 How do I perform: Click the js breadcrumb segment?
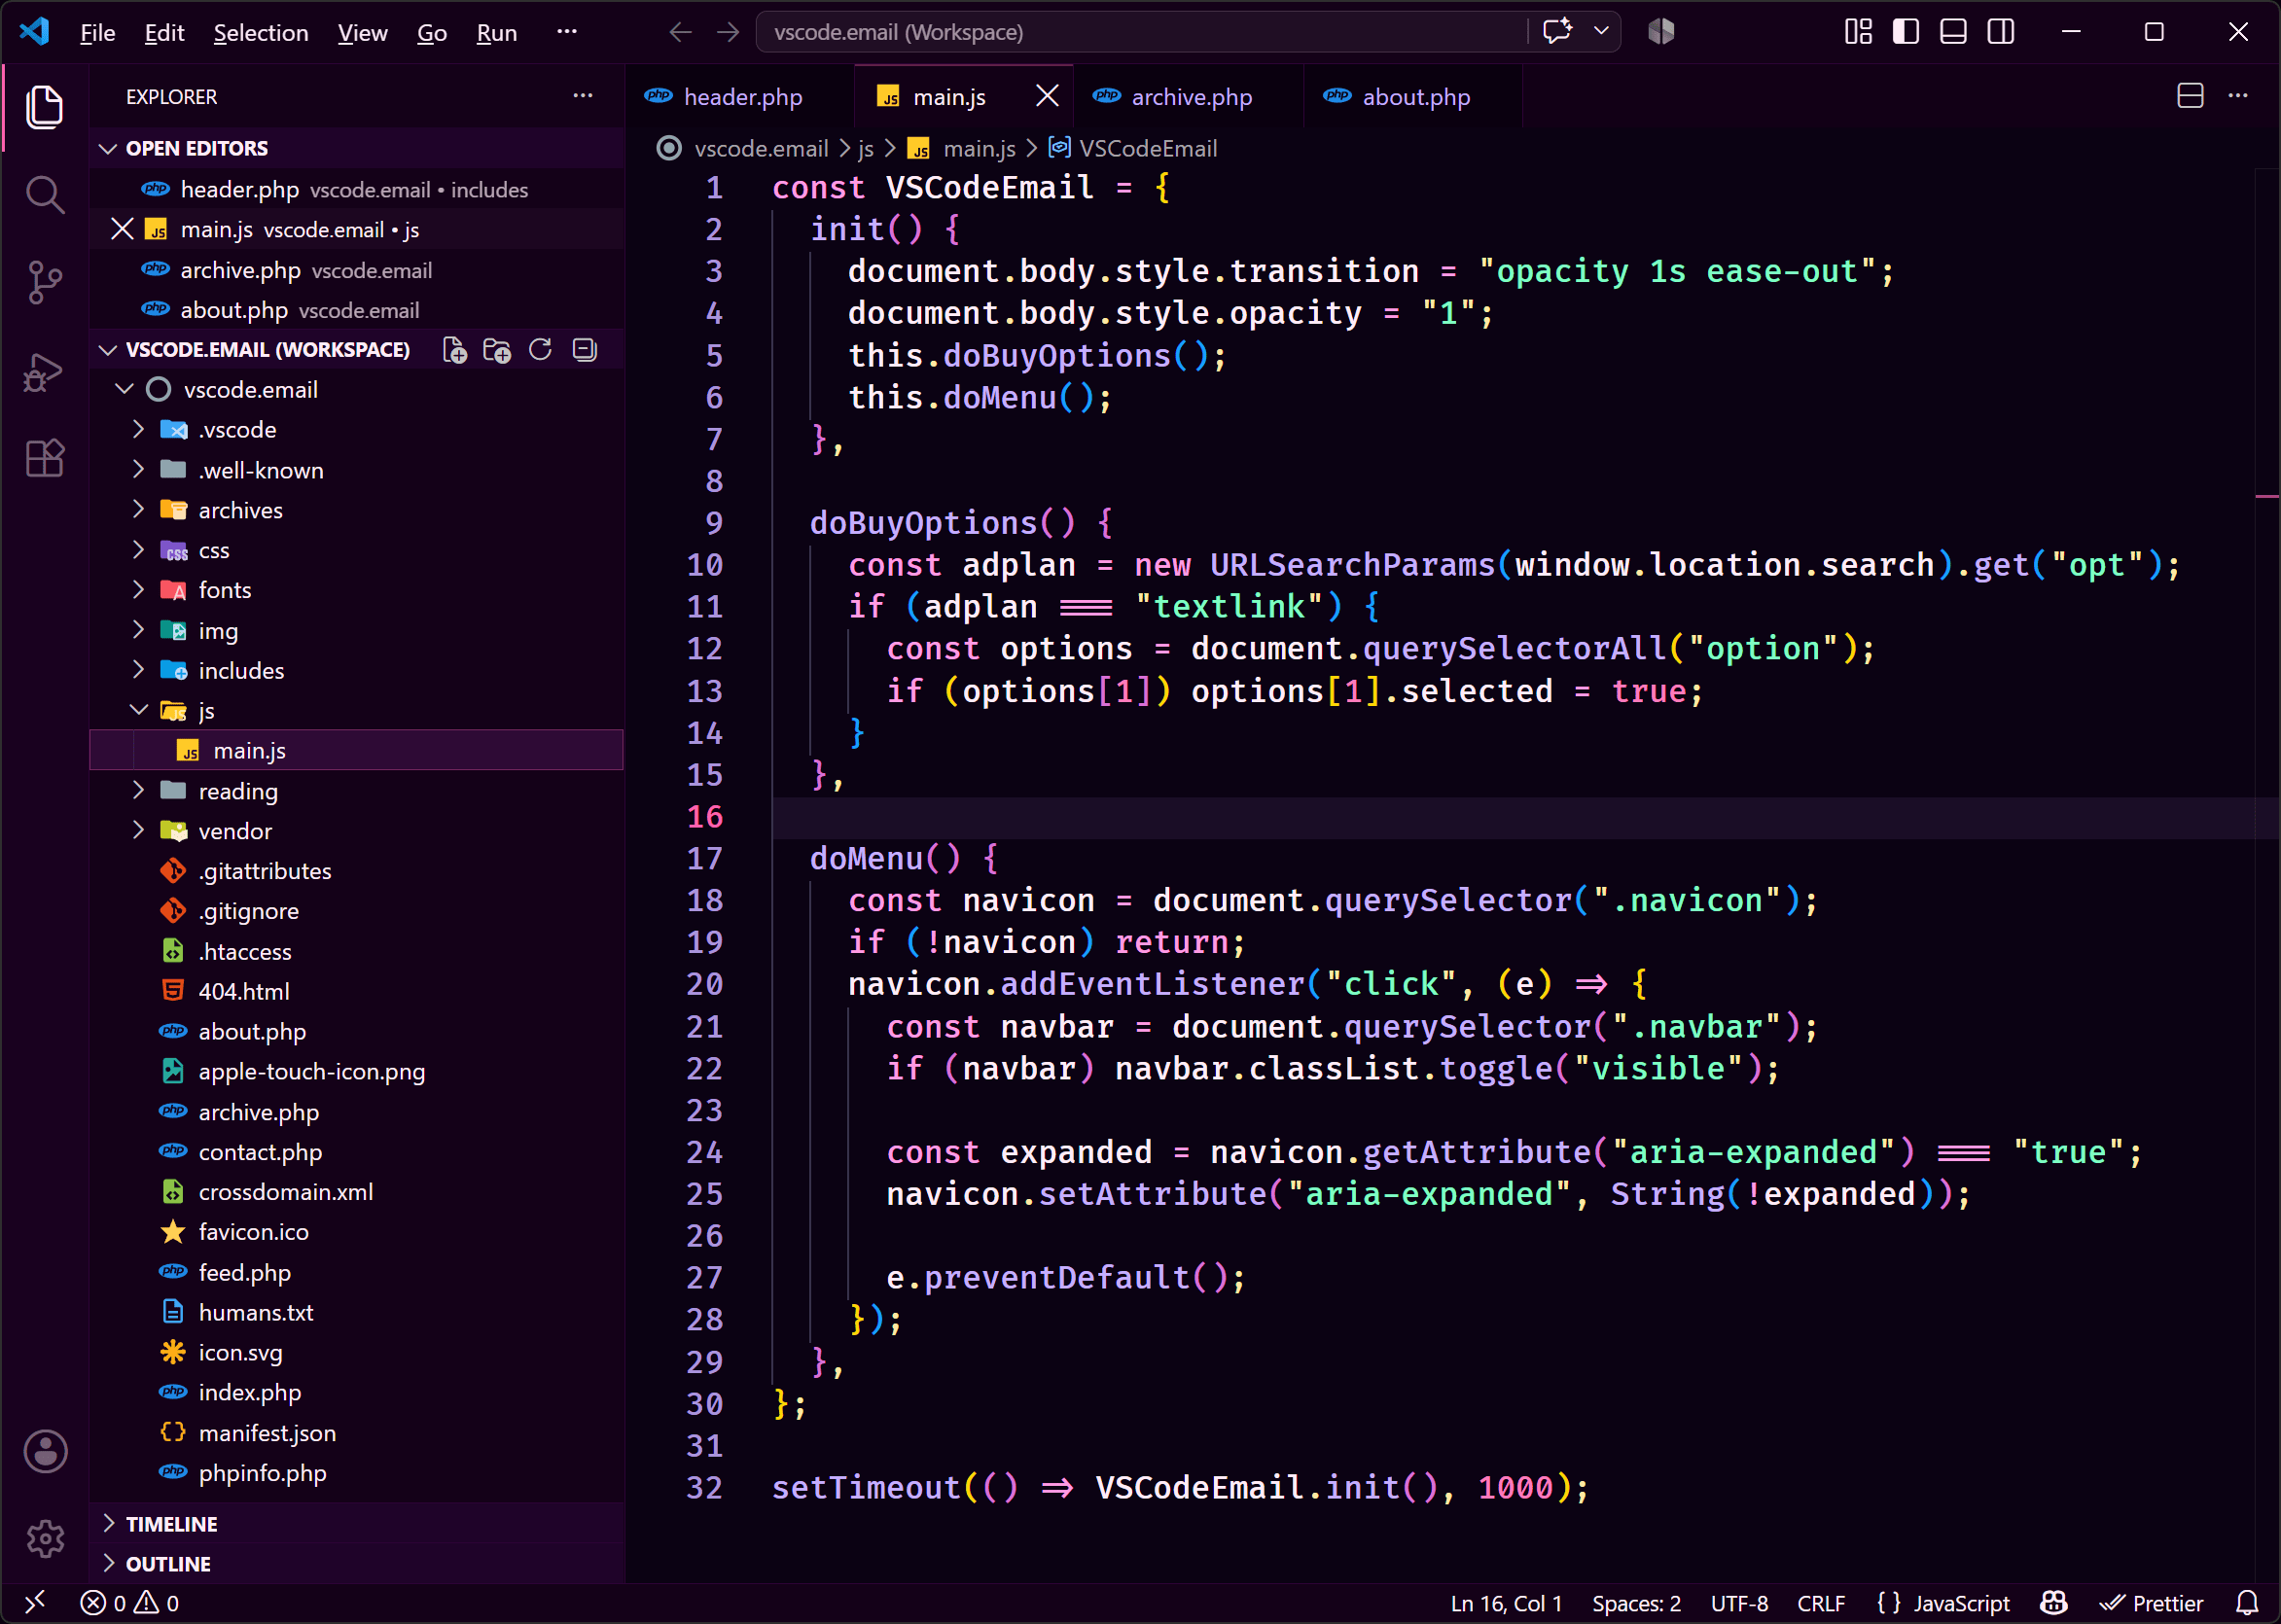pos(865,148)
